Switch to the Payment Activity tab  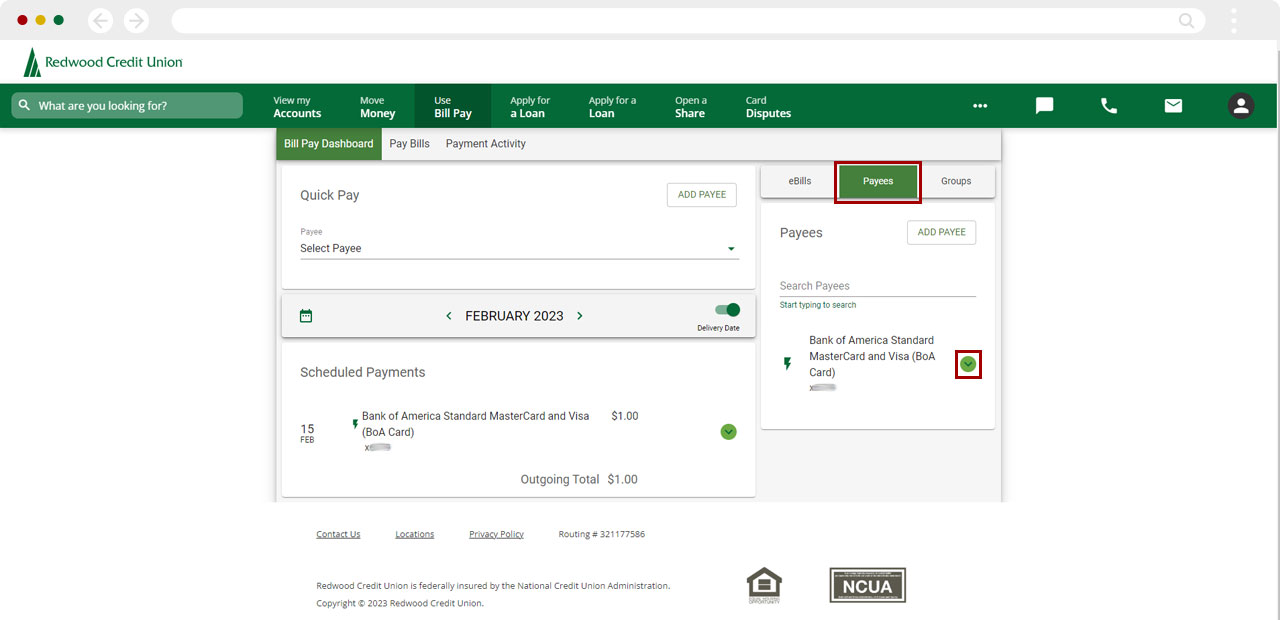pos(486,144)
